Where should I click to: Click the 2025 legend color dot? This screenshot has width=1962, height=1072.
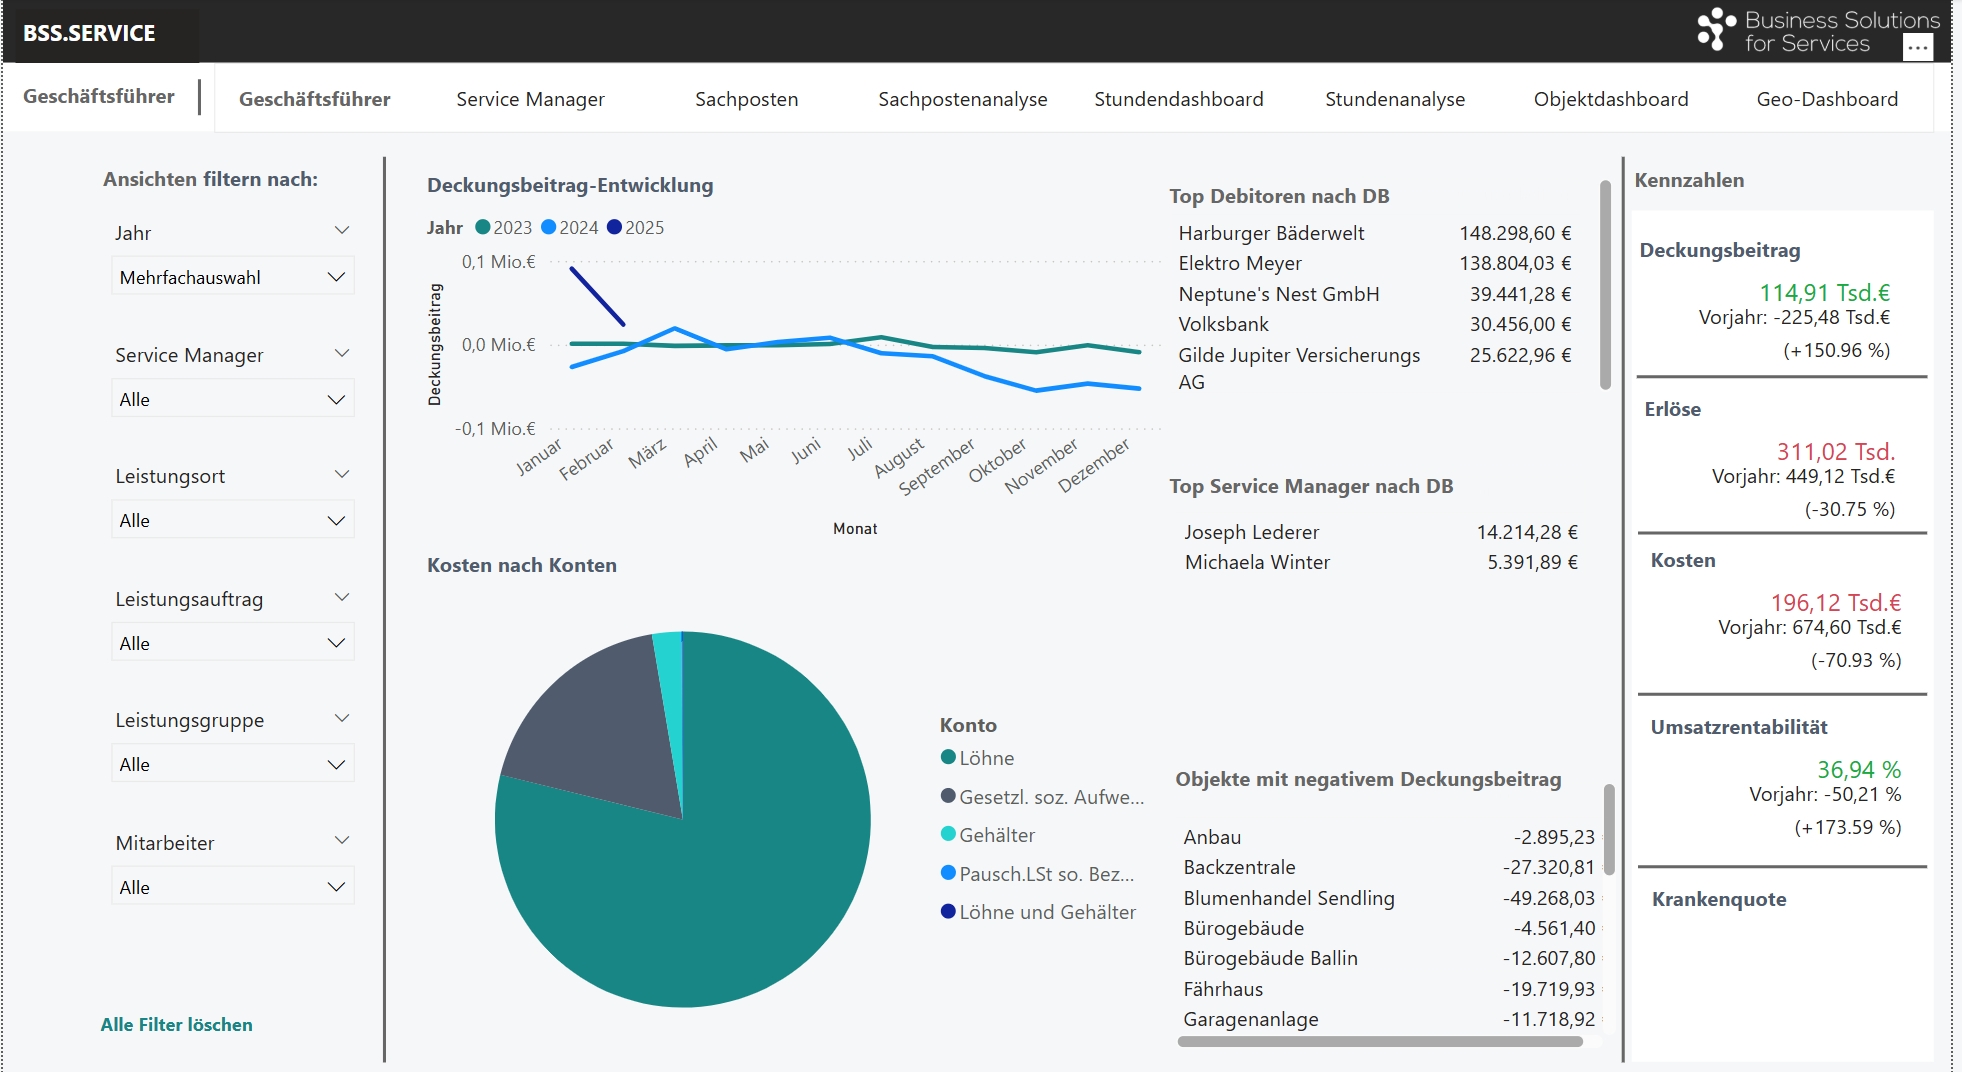click(x=614, y=227)
